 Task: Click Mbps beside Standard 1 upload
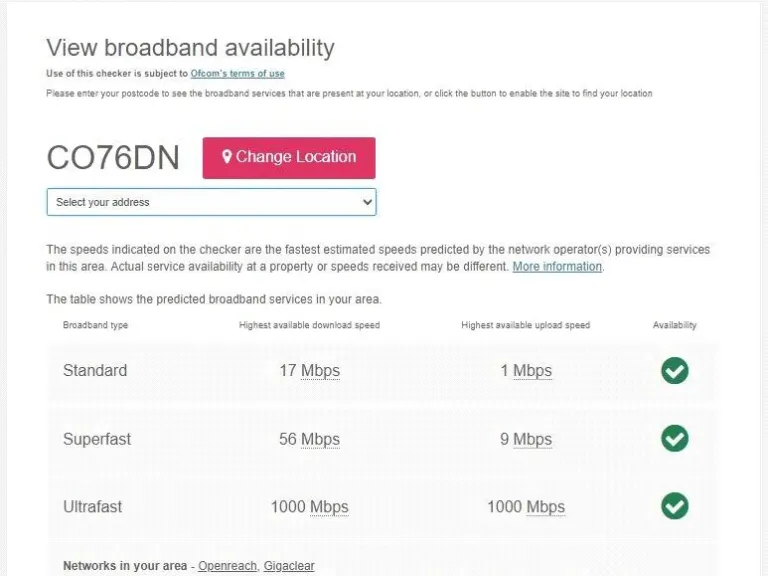tap(532, 371)
